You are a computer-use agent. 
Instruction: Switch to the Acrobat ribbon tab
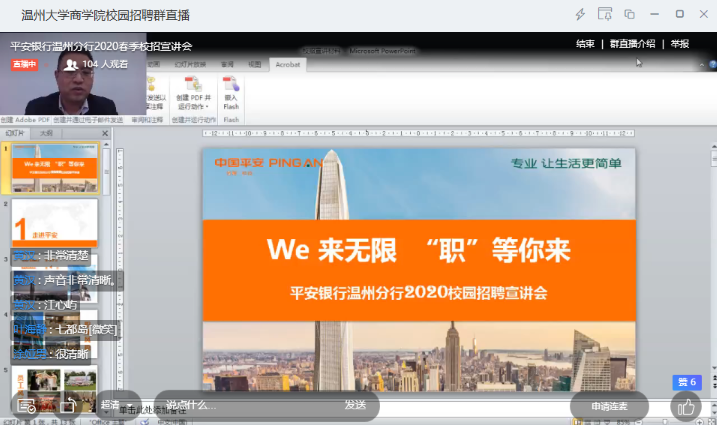287,64
